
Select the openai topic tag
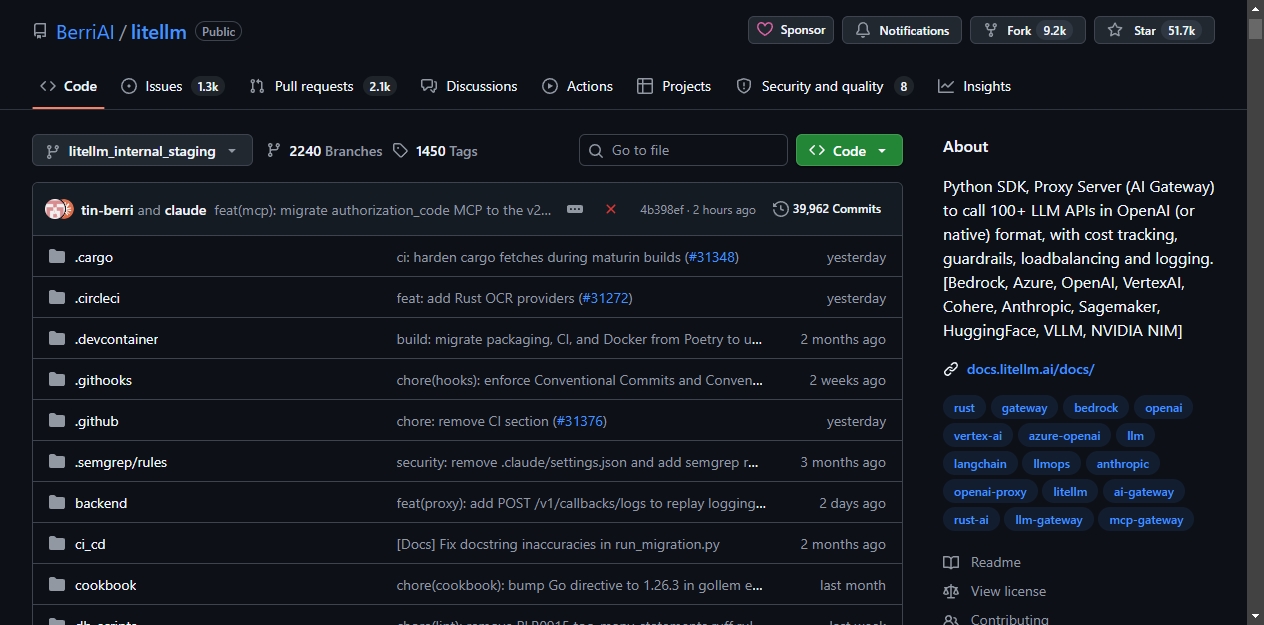pyautogui.click(x=1164, y=408)
